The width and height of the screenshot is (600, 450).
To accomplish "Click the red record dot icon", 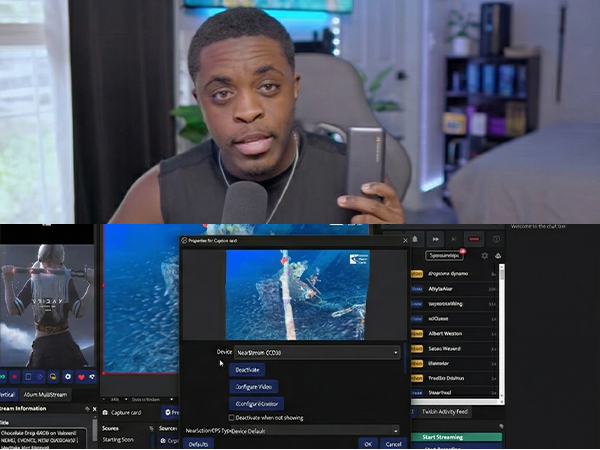I will [x=15, y=377].
